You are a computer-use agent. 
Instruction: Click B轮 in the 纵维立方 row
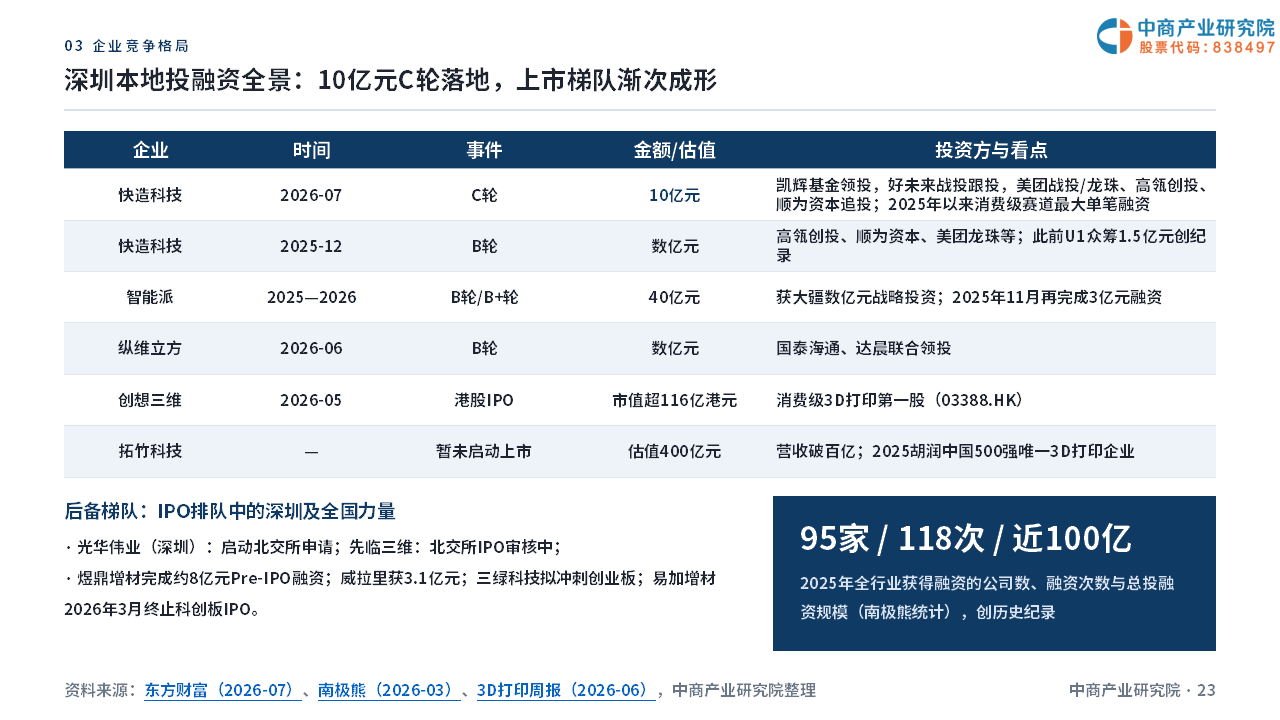click(484, 349)
